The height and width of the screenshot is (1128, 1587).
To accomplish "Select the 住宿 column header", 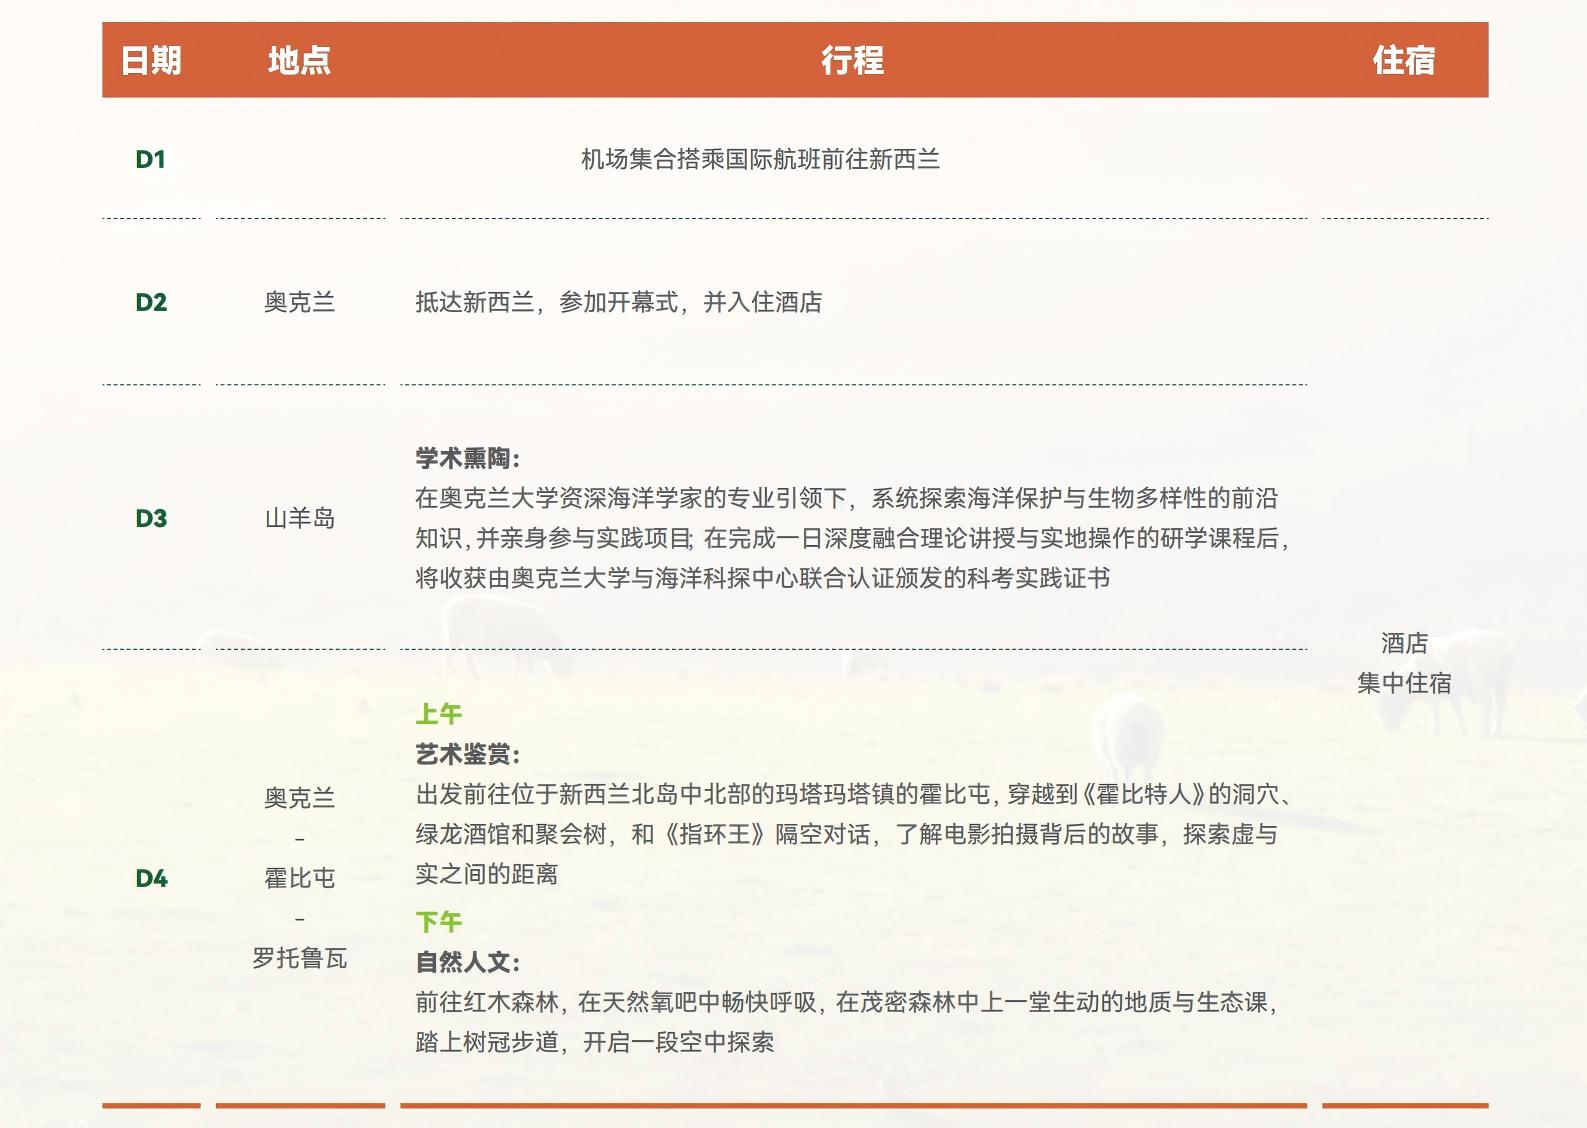I will point(1403,61).
